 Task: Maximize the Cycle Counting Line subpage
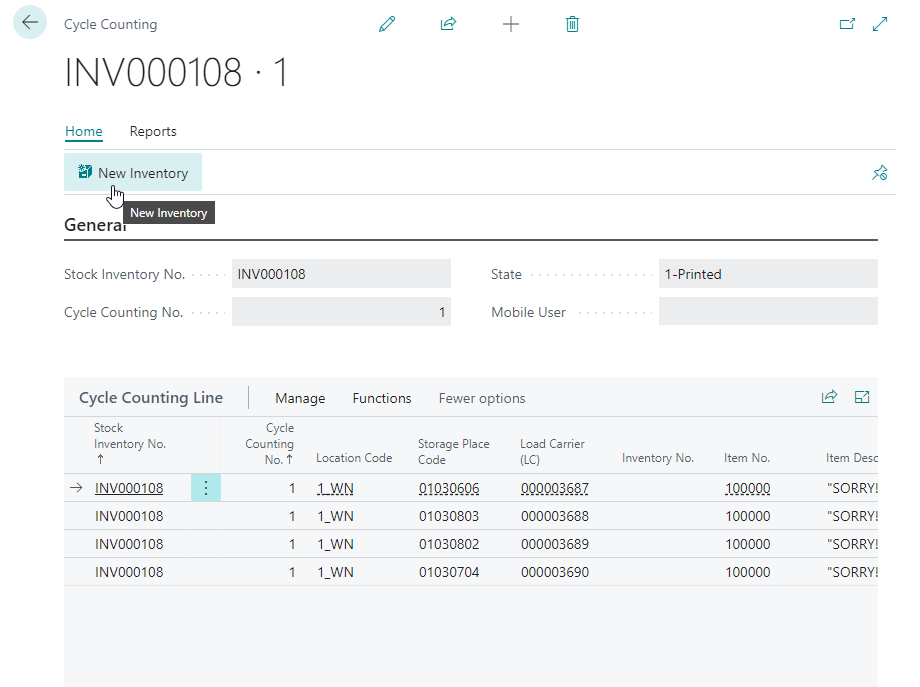coord(862,397)
